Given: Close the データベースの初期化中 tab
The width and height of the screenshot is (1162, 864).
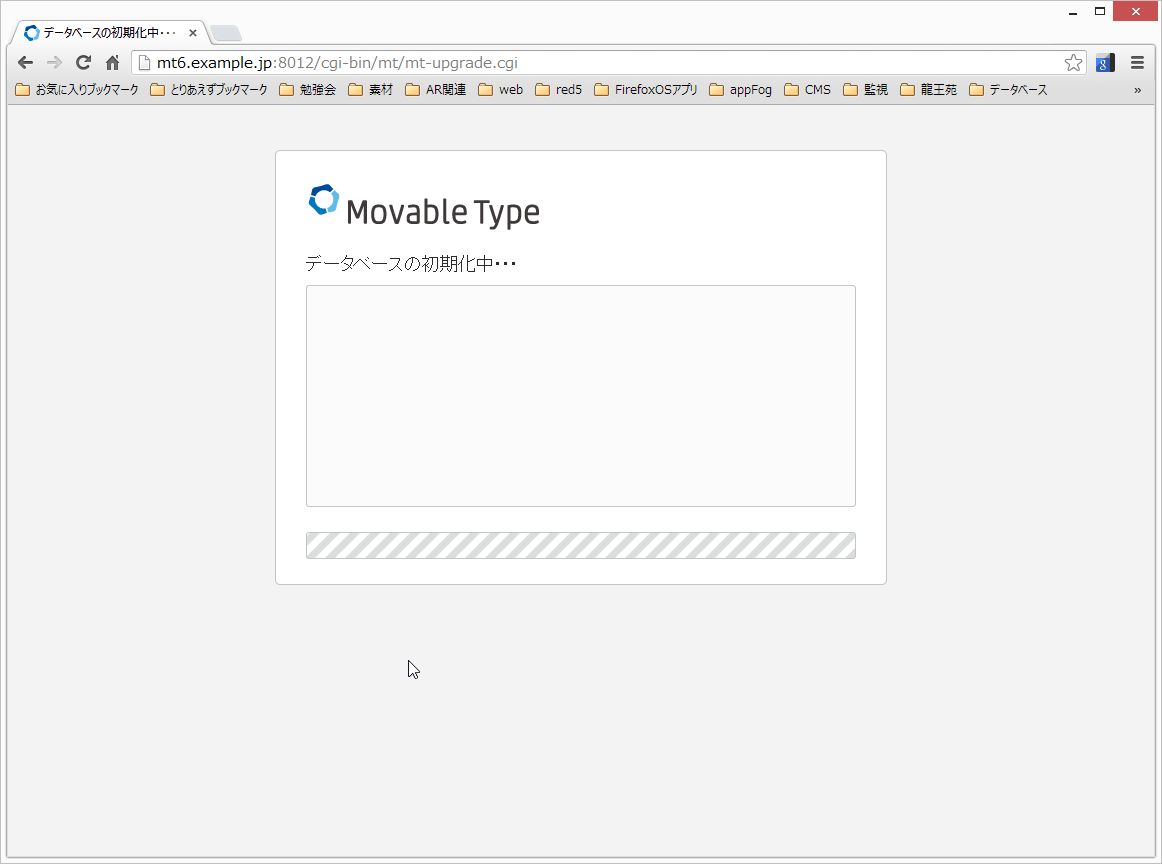Looking at the screenshot, I should (x=193, y=33).
